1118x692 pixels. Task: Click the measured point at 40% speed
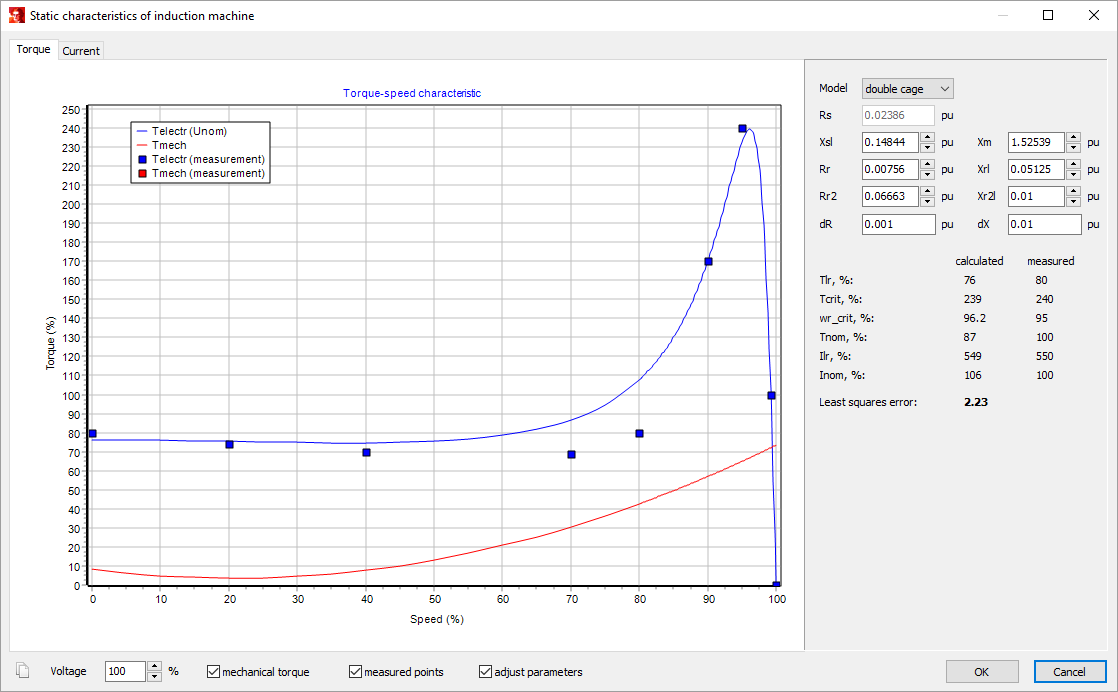366,453
